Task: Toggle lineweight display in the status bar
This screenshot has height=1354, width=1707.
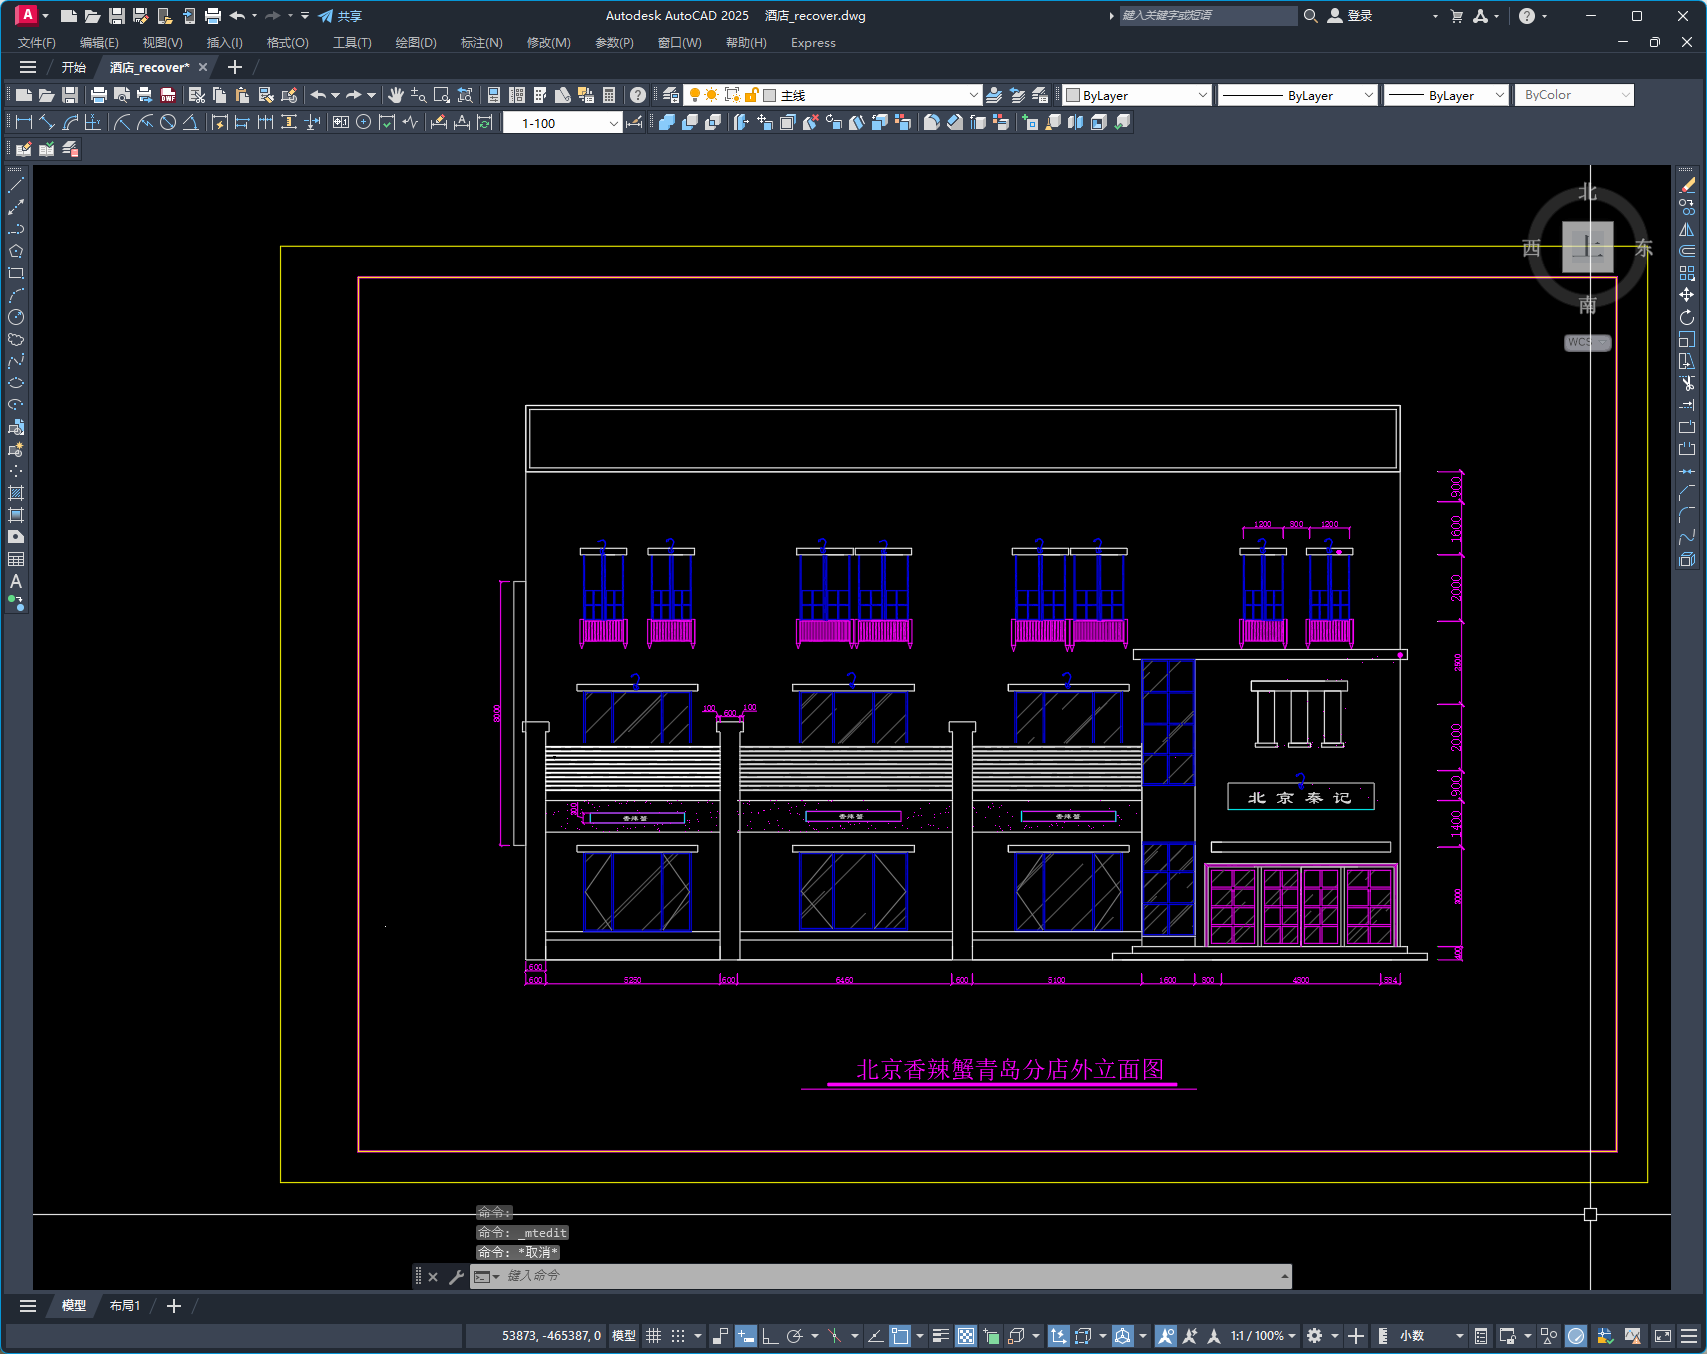Action: click(x=941, y=1336)
